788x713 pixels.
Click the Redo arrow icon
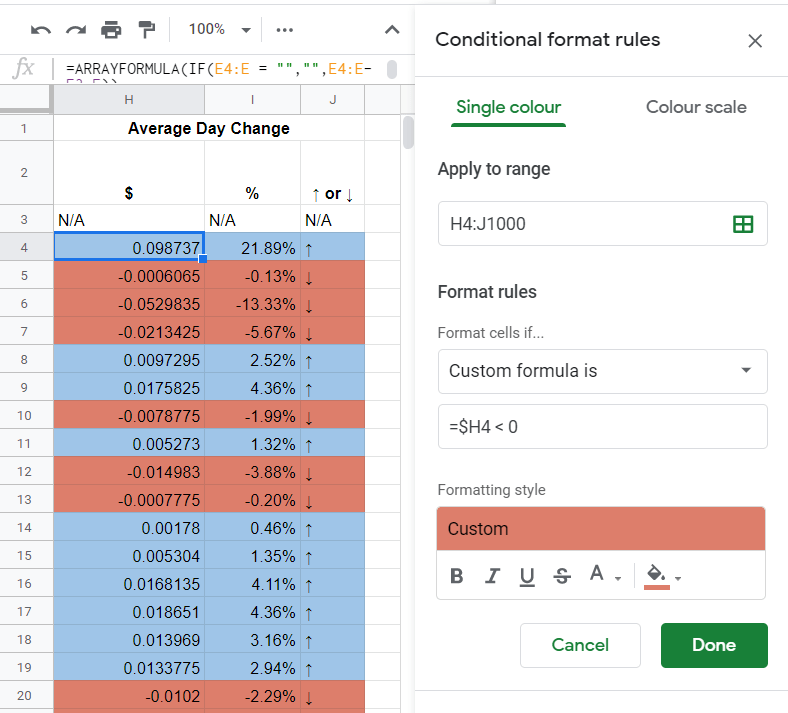pos(76,30)
